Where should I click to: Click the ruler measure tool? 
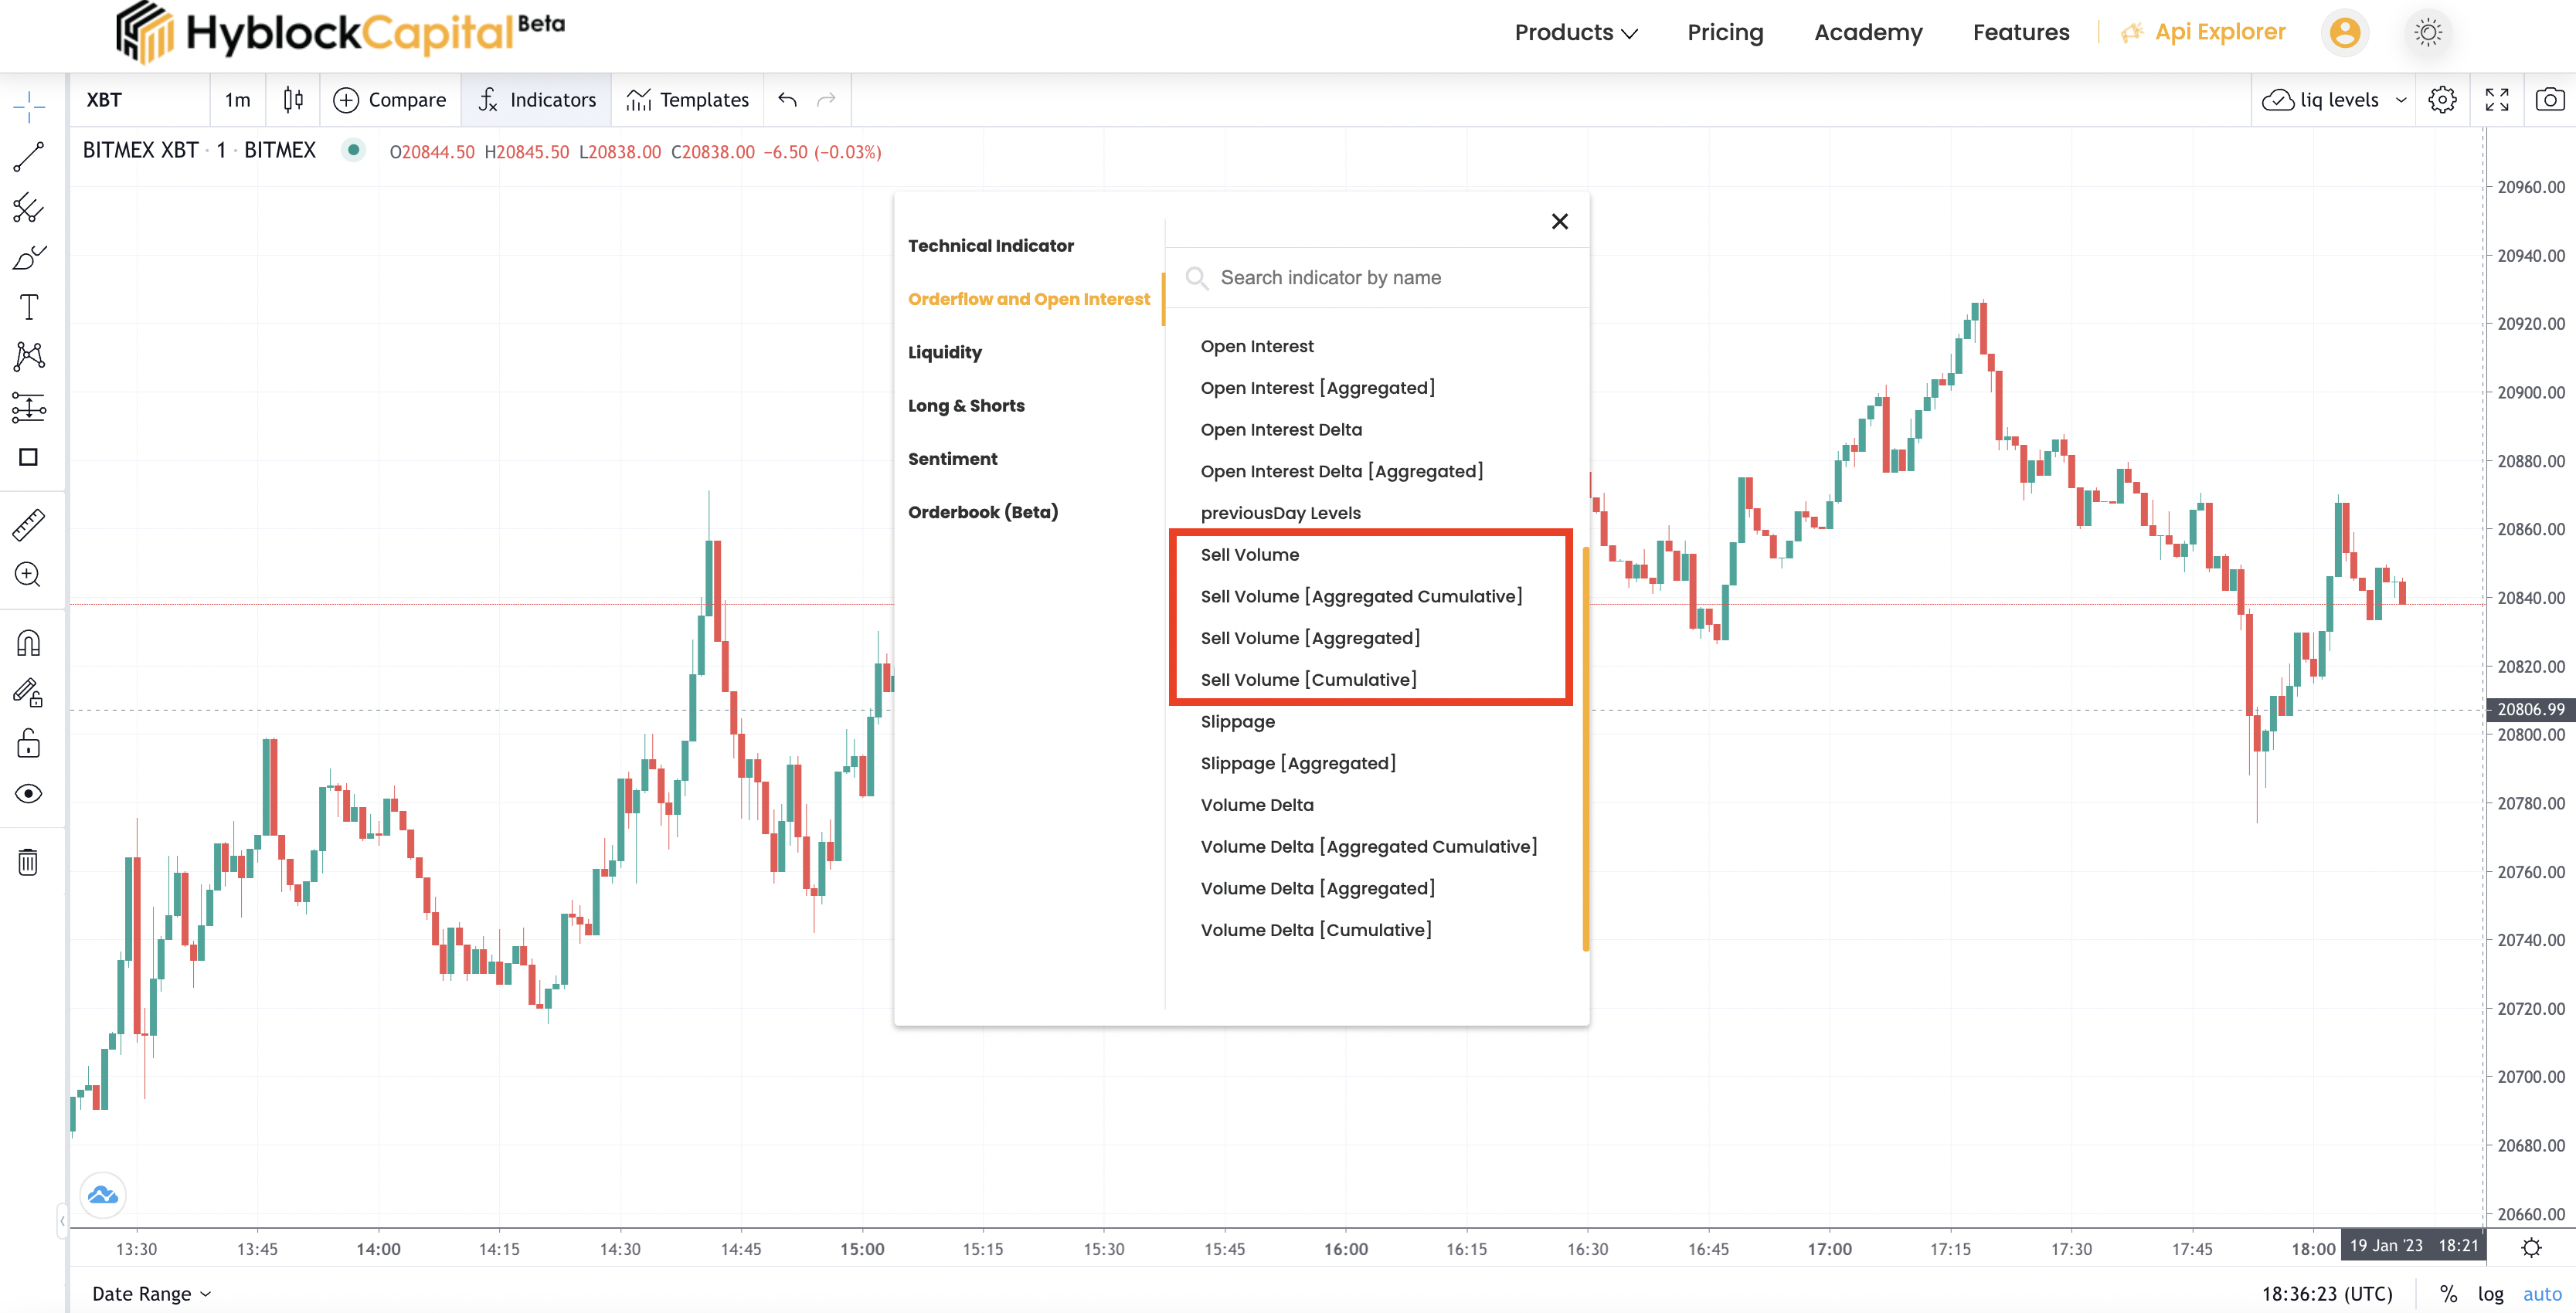pos(28,525)
